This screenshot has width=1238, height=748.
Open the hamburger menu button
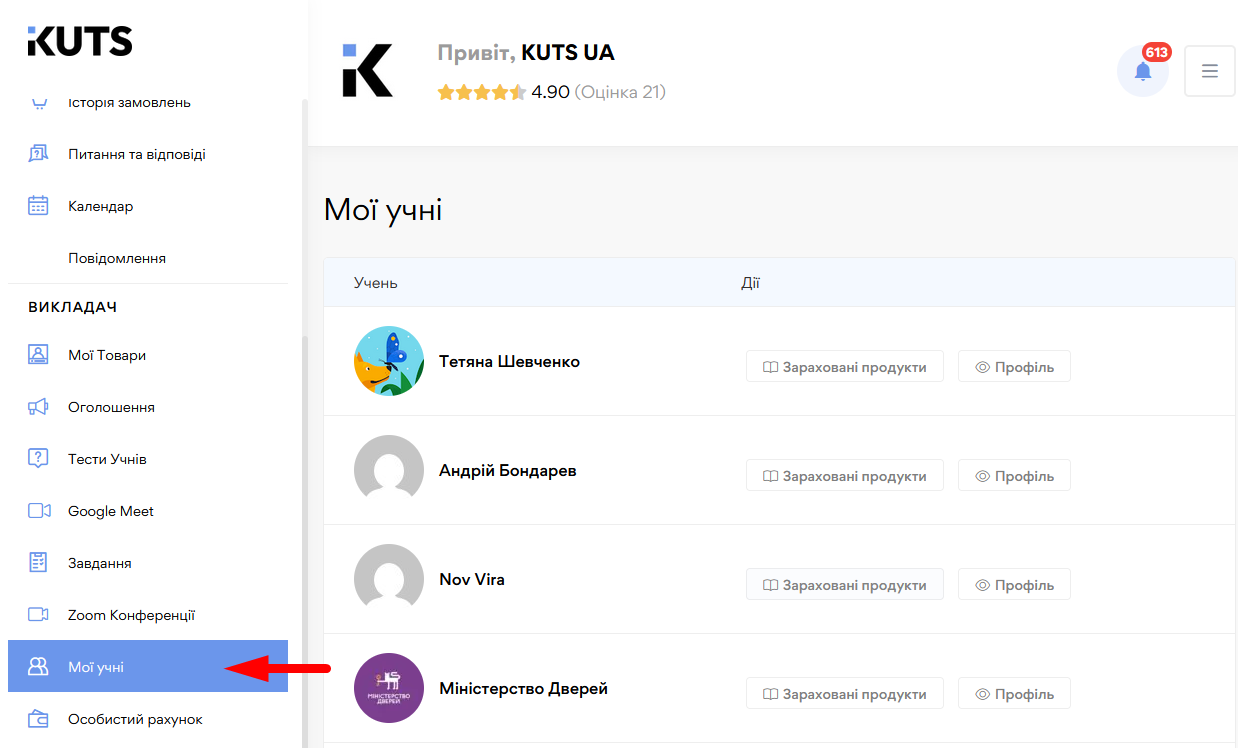(x=1210, y=71)
